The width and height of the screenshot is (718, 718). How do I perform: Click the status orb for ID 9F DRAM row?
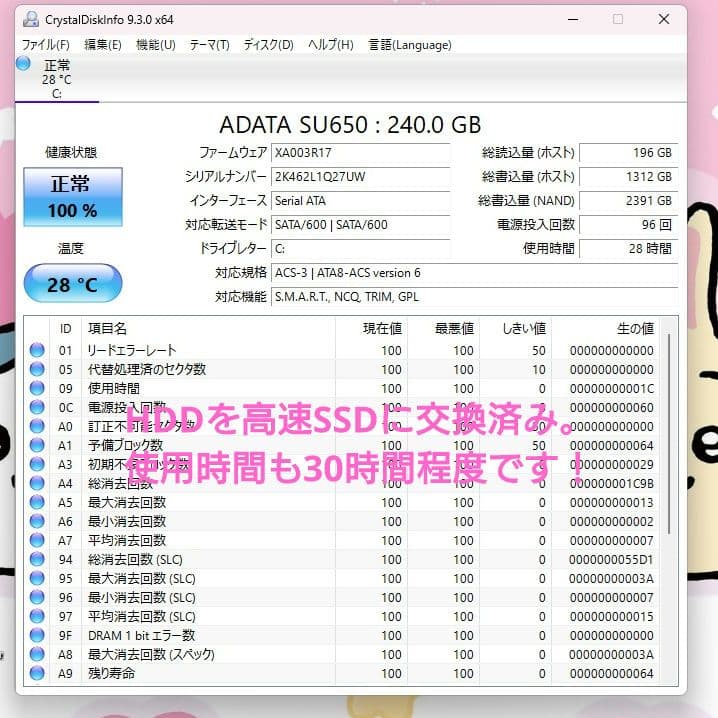coord(37,635)
